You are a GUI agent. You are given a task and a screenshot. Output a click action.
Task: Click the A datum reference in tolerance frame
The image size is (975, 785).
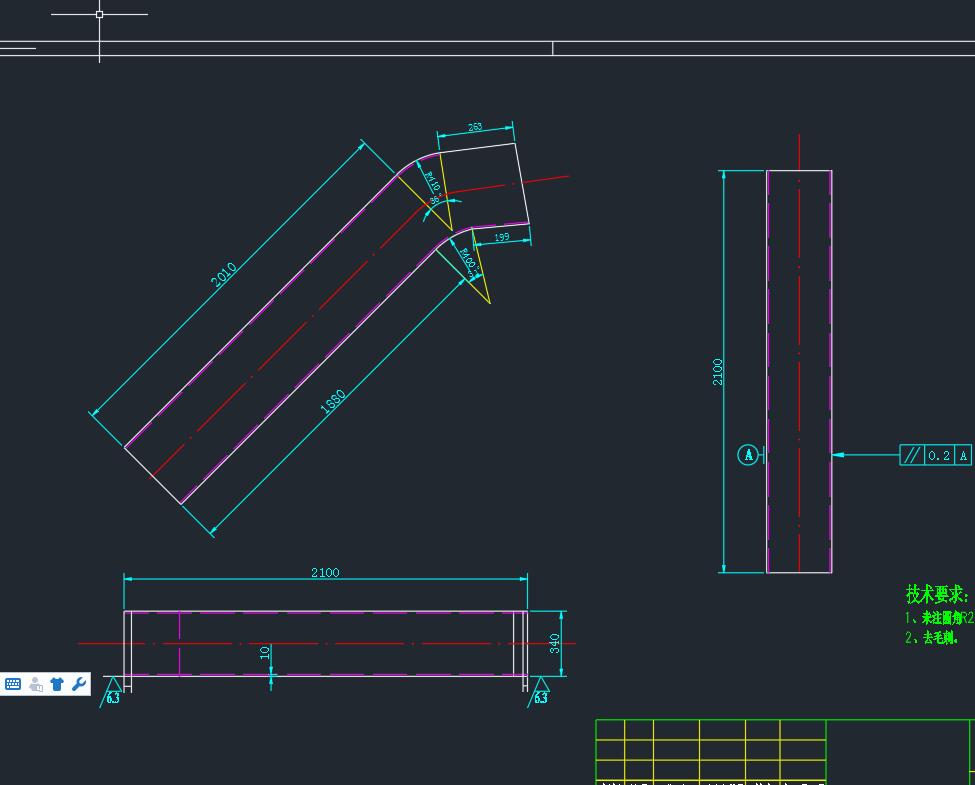(963, 455)
